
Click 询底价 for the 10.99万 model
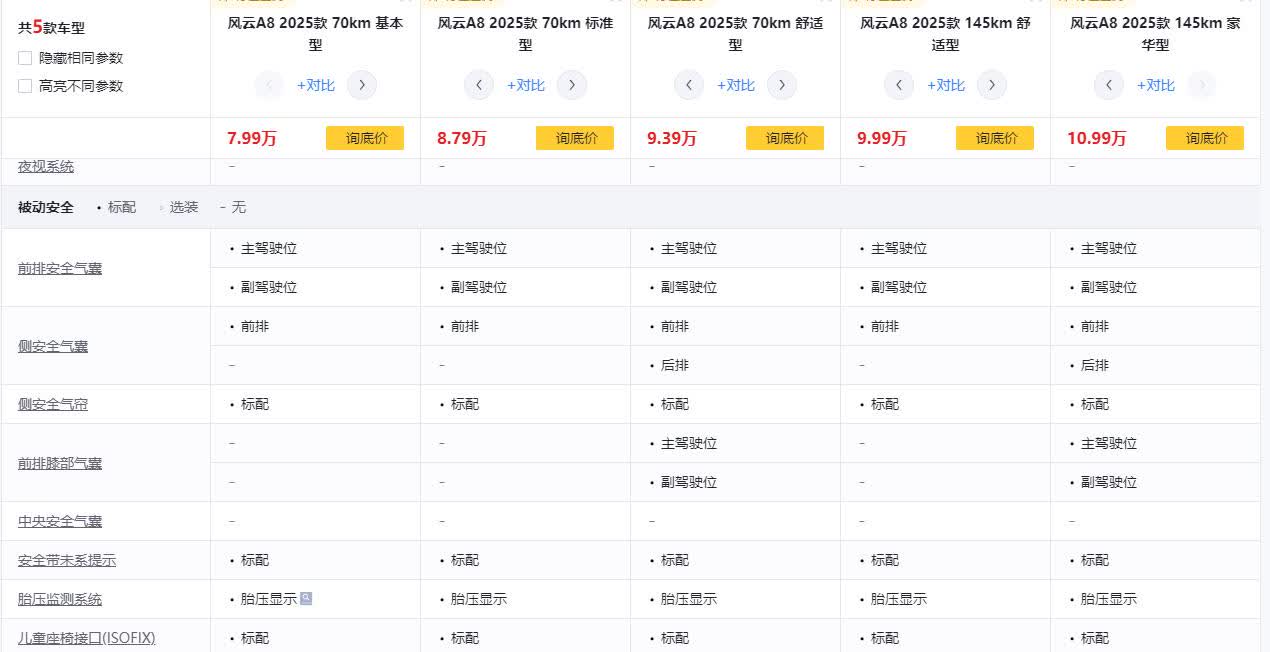click(x=1205, y=138)
